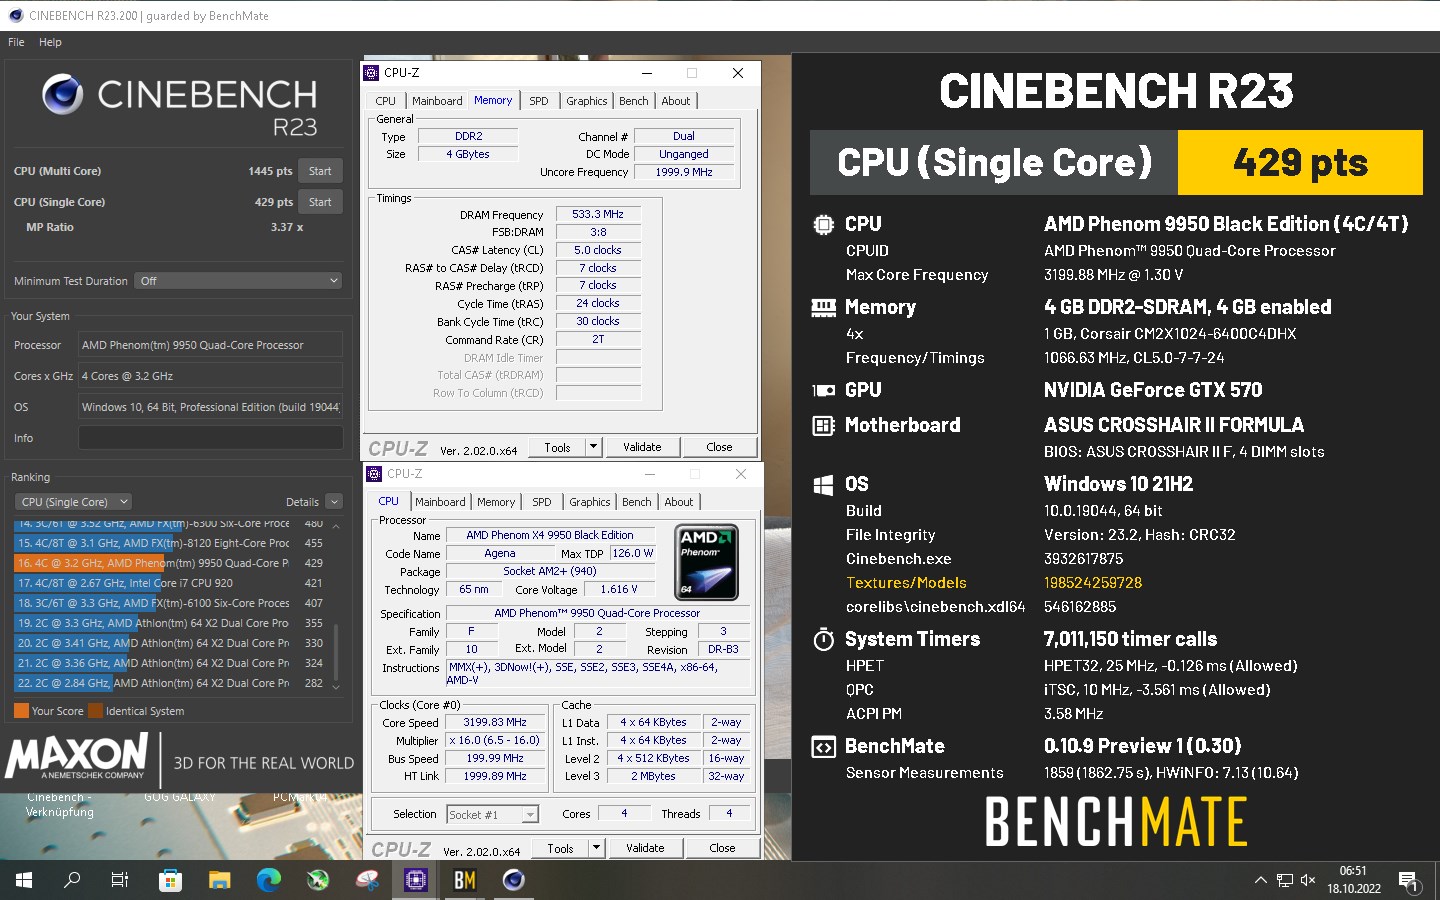The image size is (1440, 900).
Task: Click the CPU chip icon in BenchMate
Action: point(823,224)
